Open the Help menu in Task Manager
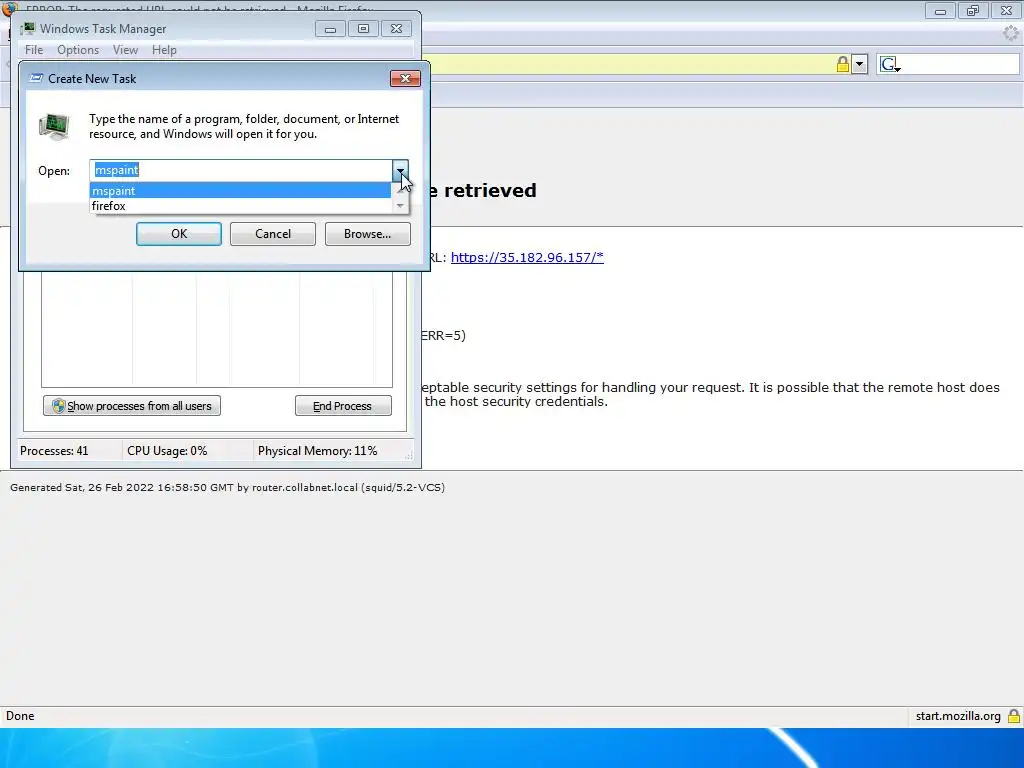Viewport: 1024px width, 768px height. tap(164, 50)
